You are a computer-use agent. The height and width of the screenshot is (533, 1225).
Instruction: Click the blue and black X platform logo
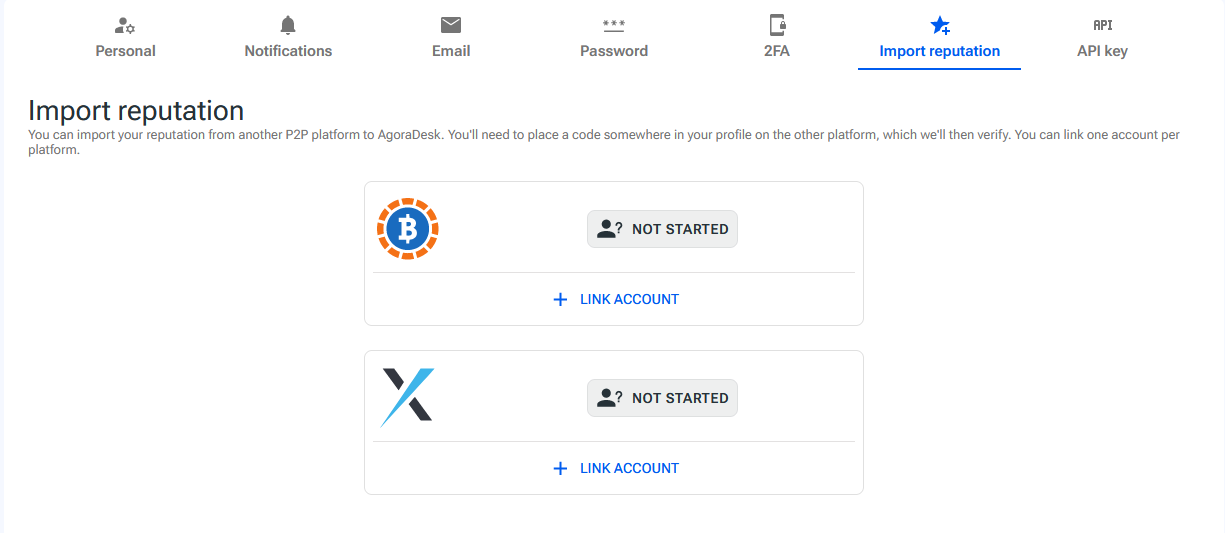tap(407, 398)
